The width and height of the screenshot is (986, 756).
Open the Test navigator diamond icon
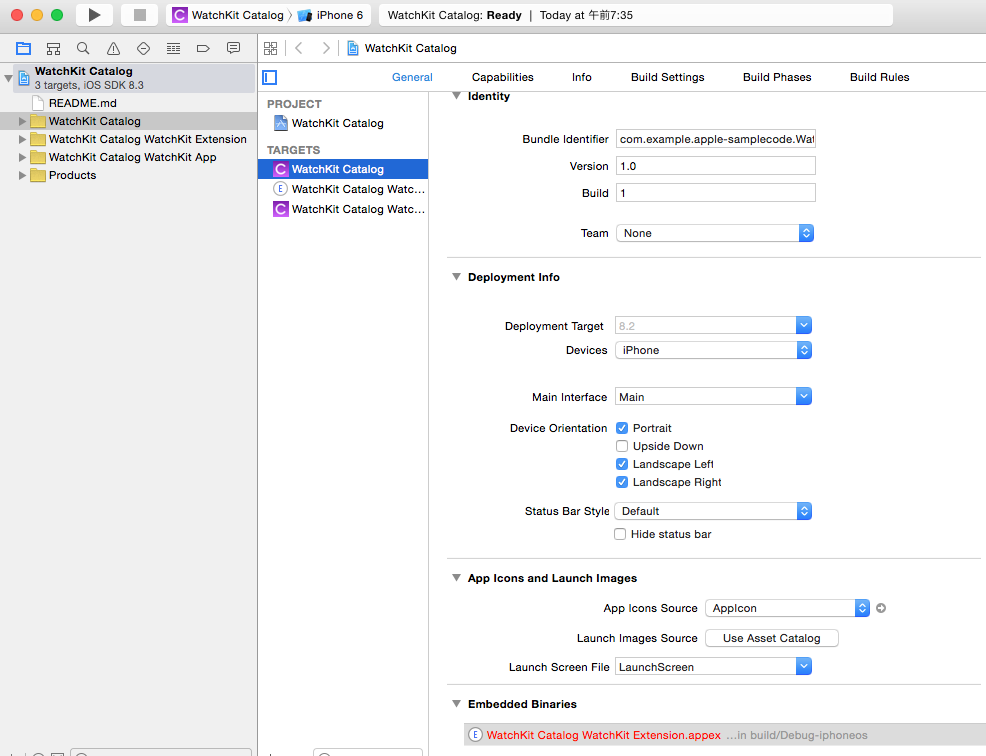coord(143,48)
